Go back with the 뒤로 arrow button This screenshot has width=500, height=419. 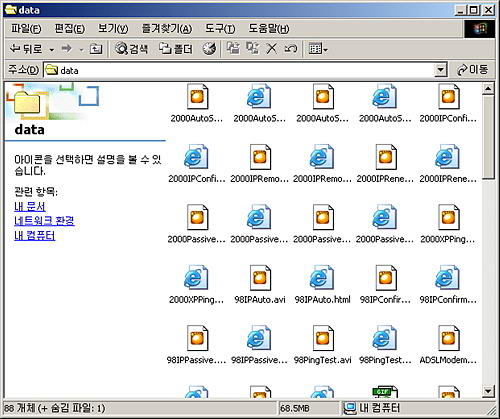click(x=26, y=49)
